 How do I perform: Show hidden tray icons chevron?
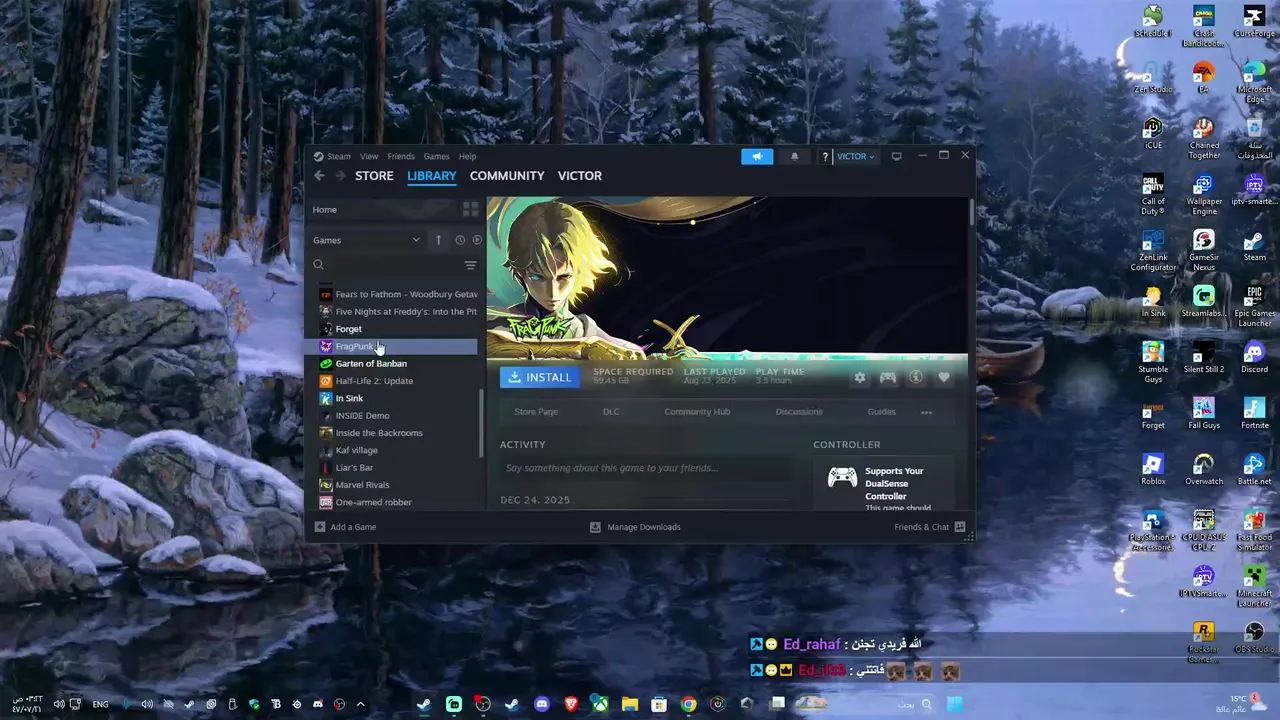[x=360, y=704]
